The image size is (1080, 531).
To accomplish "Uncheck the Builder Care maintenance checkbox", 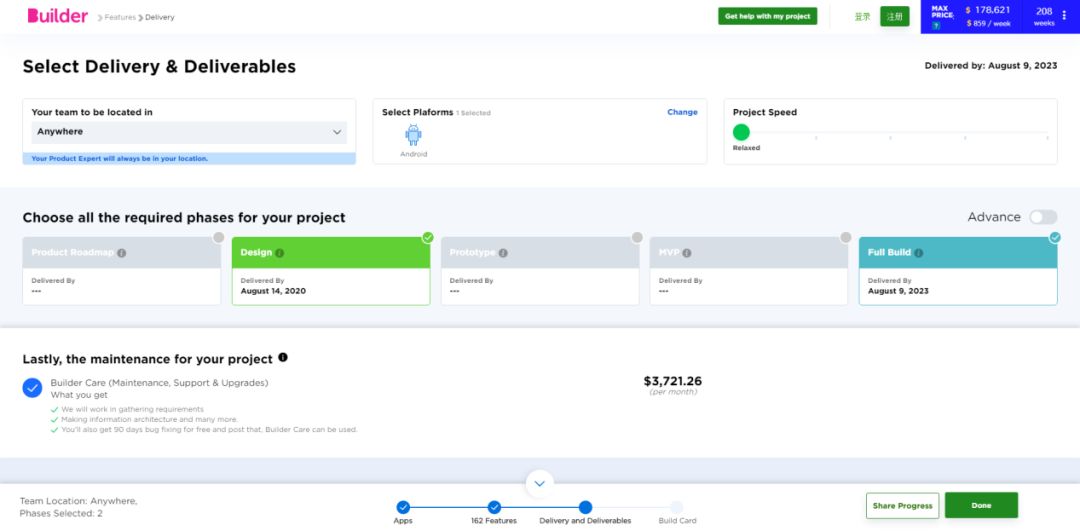I will (x=33, y=388).
